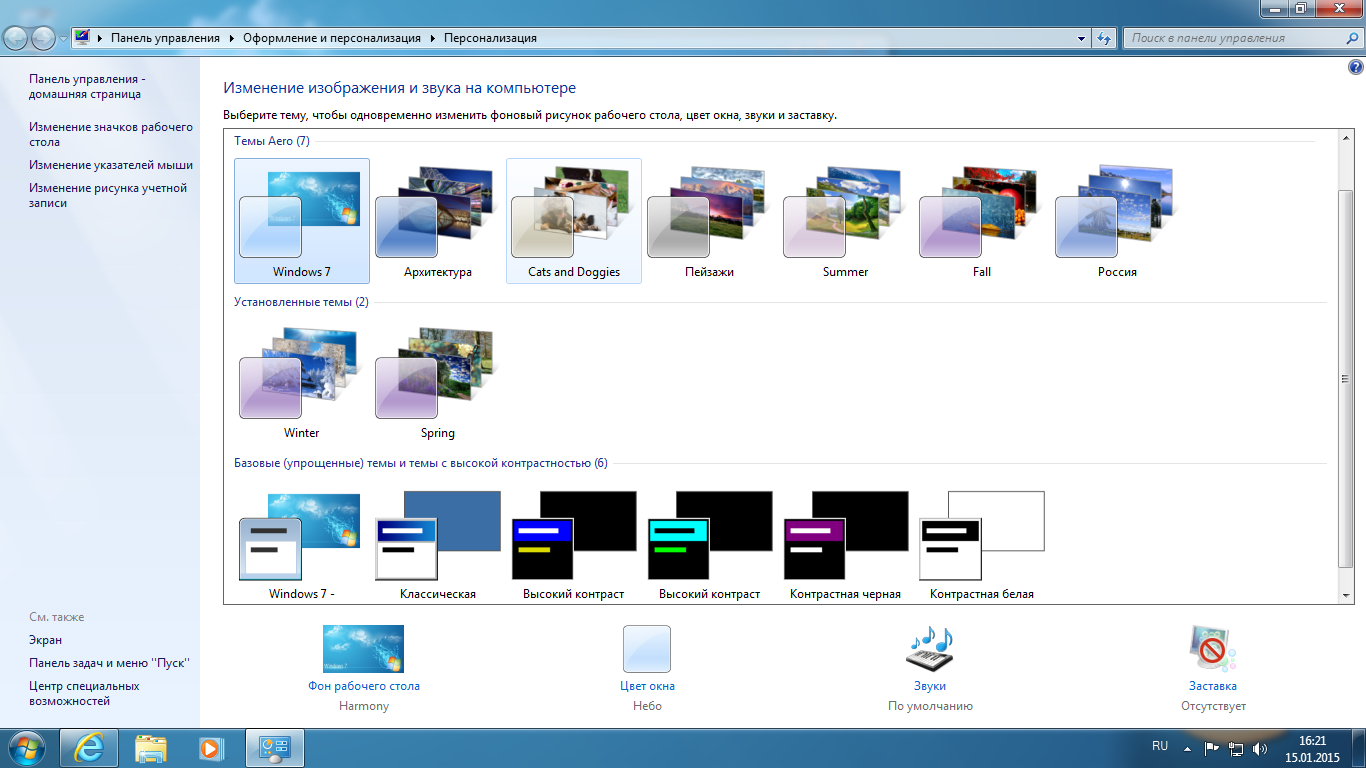
Task: Choose the Классическая theme
Action: [x=438, y=543]
